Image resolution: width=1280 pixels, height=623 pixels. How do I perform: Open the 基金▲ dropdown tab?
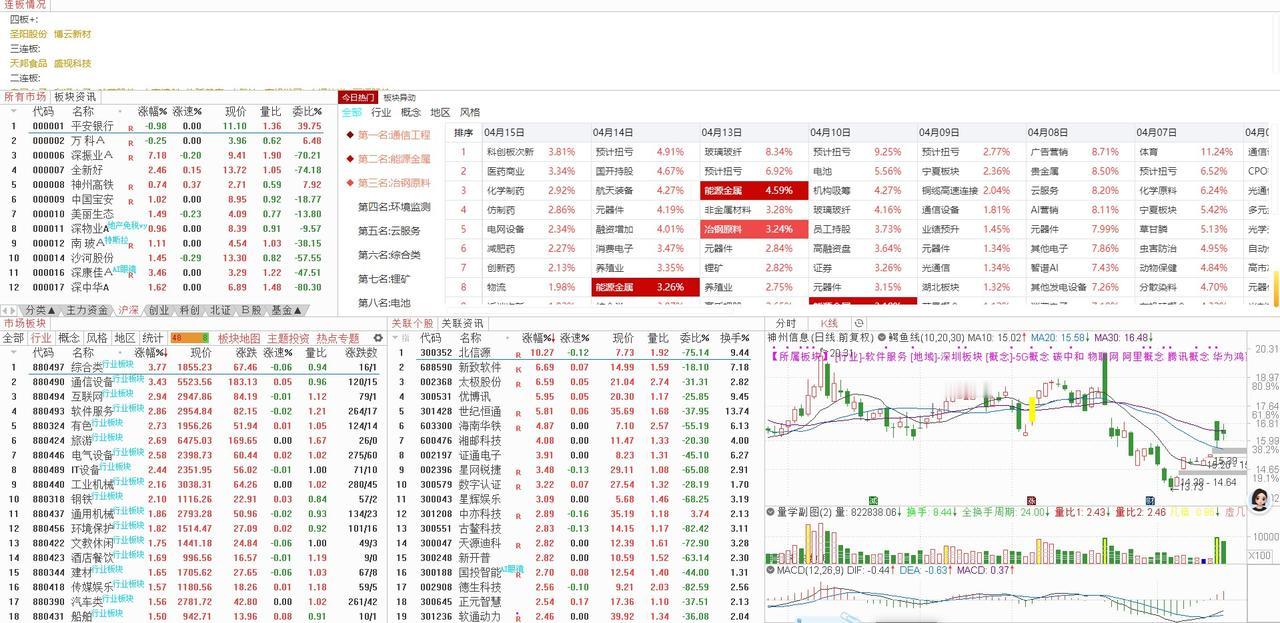click(286, 310)
